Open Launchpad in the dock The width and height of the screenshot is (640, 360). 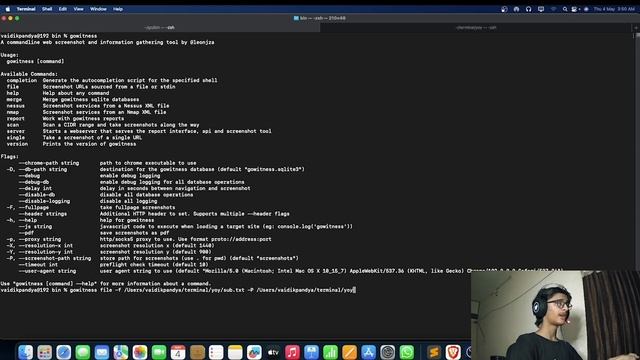click(44, 352)
